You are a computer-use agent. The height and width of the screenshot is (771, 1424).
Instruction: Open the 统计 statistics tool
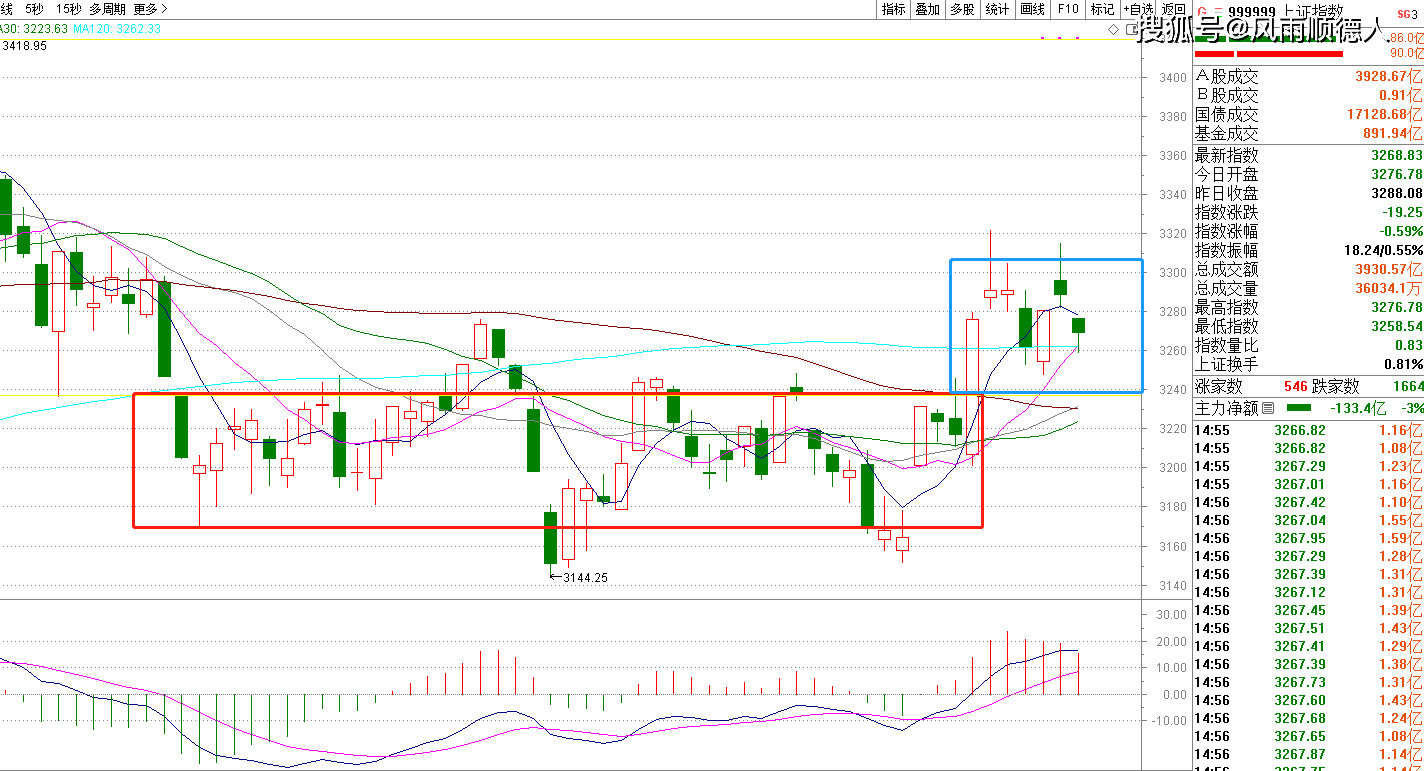[x=997, y=9]
